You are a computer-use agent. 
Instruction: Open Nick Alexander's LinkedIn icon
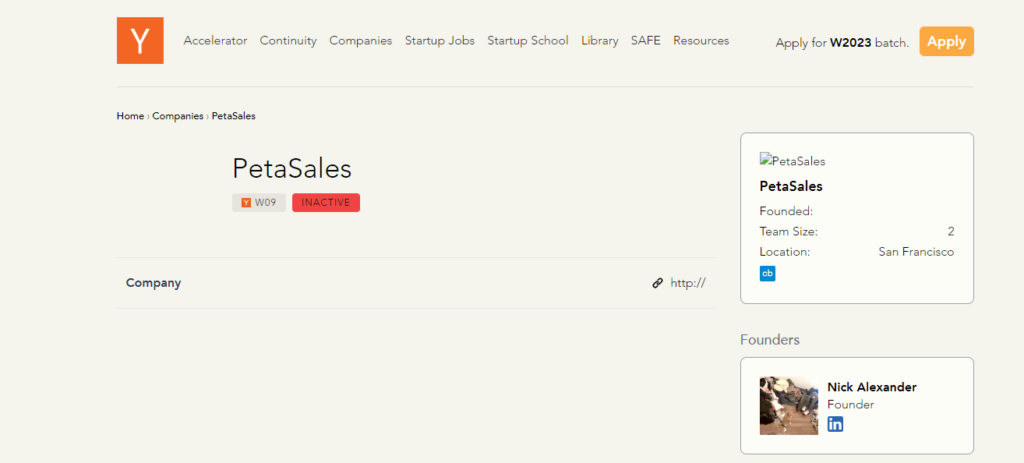pyautogui.click(x=835, y=424)
